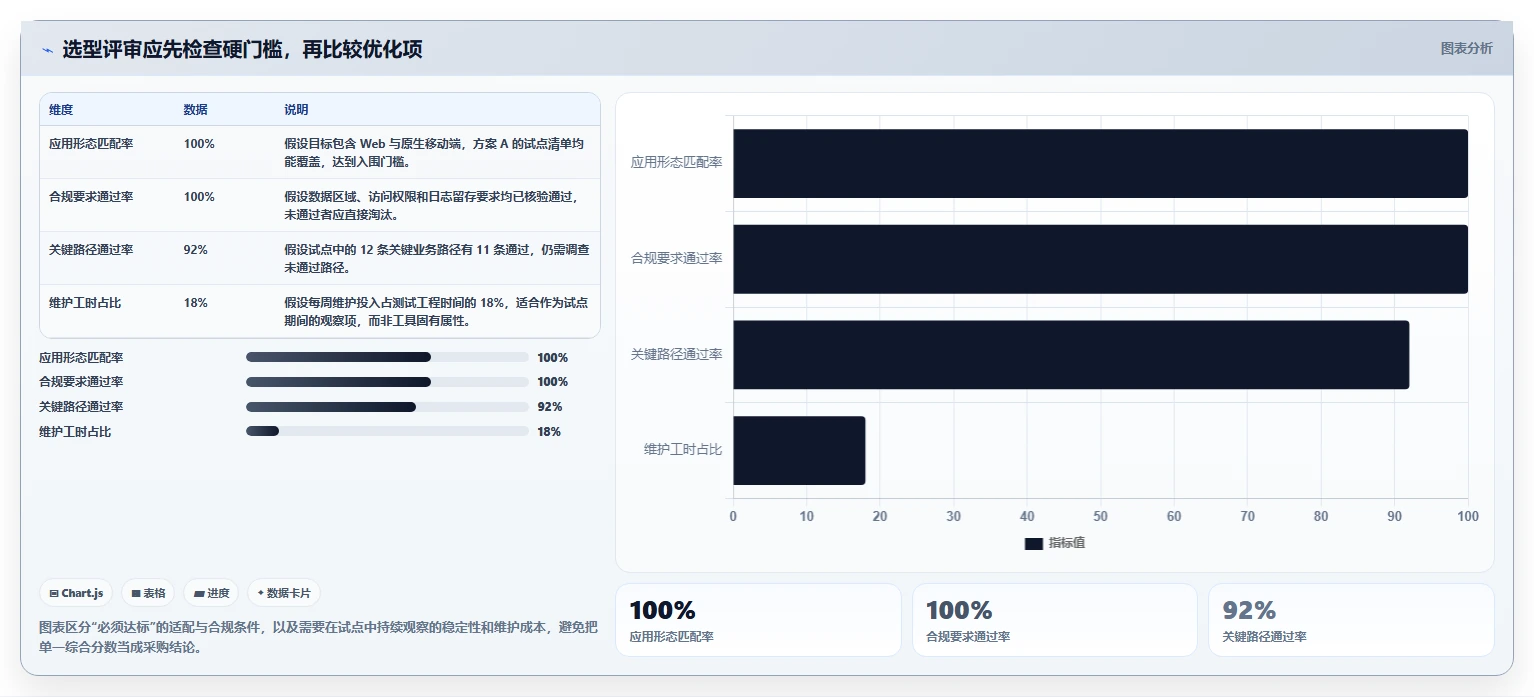
Task: Click the 说明 column header
Action: pyautogui.click(x=296, y=110)
